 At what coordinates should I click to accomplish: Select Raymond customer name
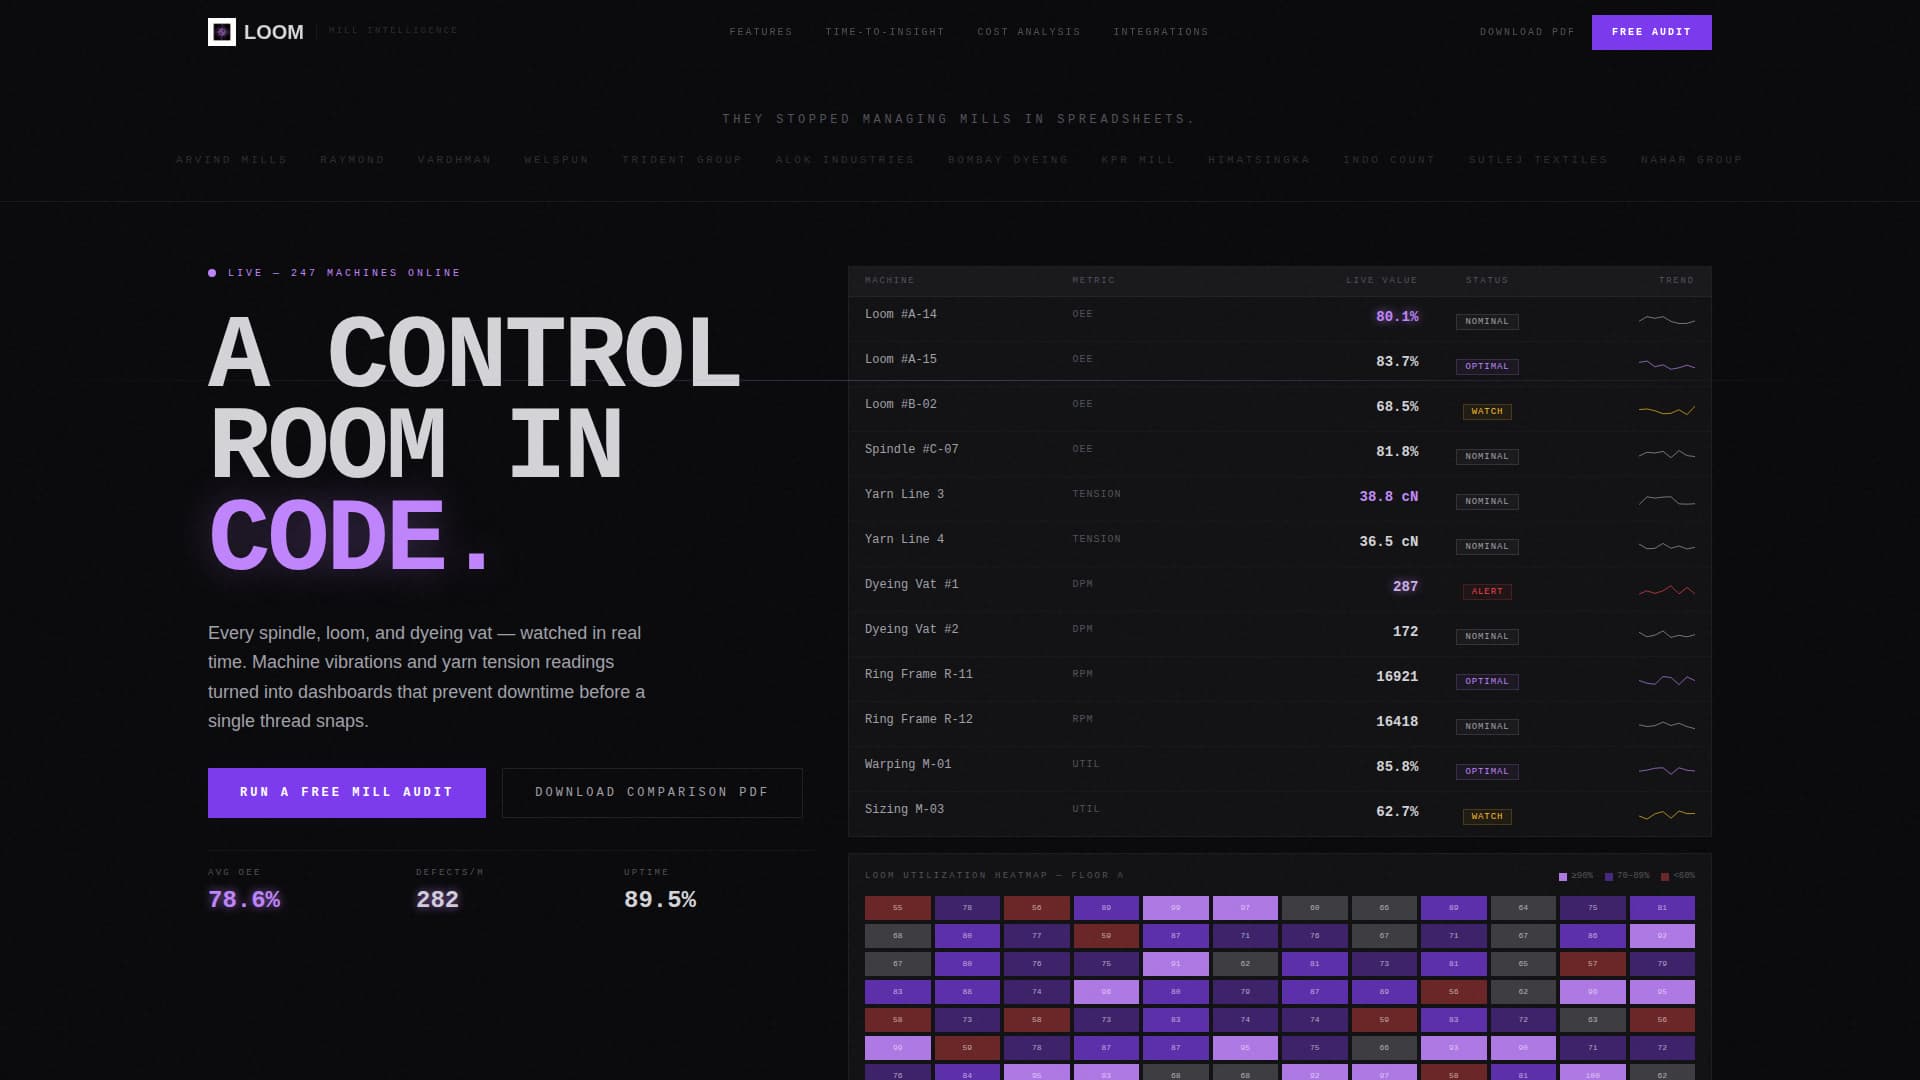[352, 160]
